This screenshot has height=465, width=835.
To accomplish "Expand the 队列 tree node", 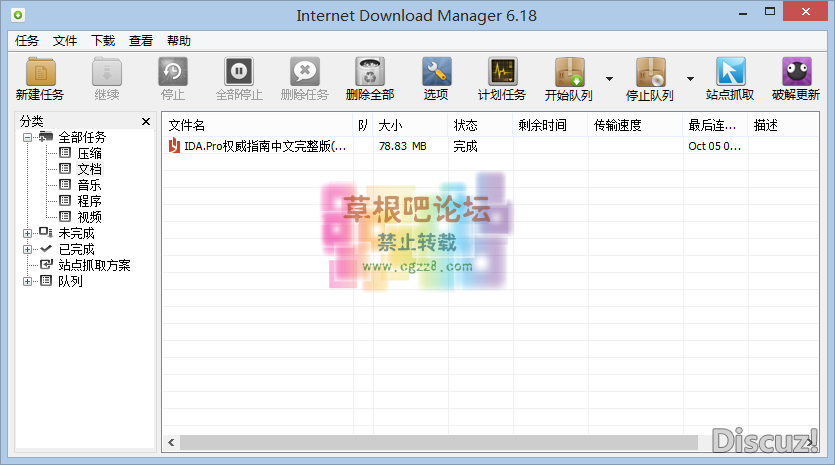I will [x=27, y=281].
